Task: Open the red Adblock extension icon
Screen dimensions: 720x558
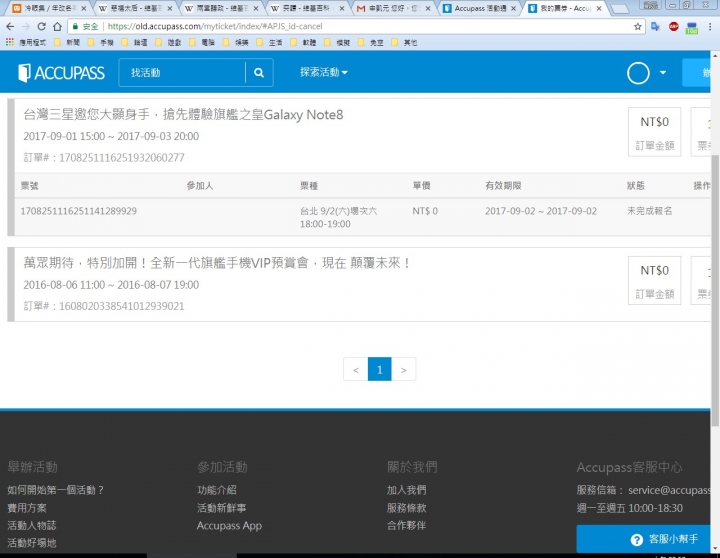Action: point(673,26)
